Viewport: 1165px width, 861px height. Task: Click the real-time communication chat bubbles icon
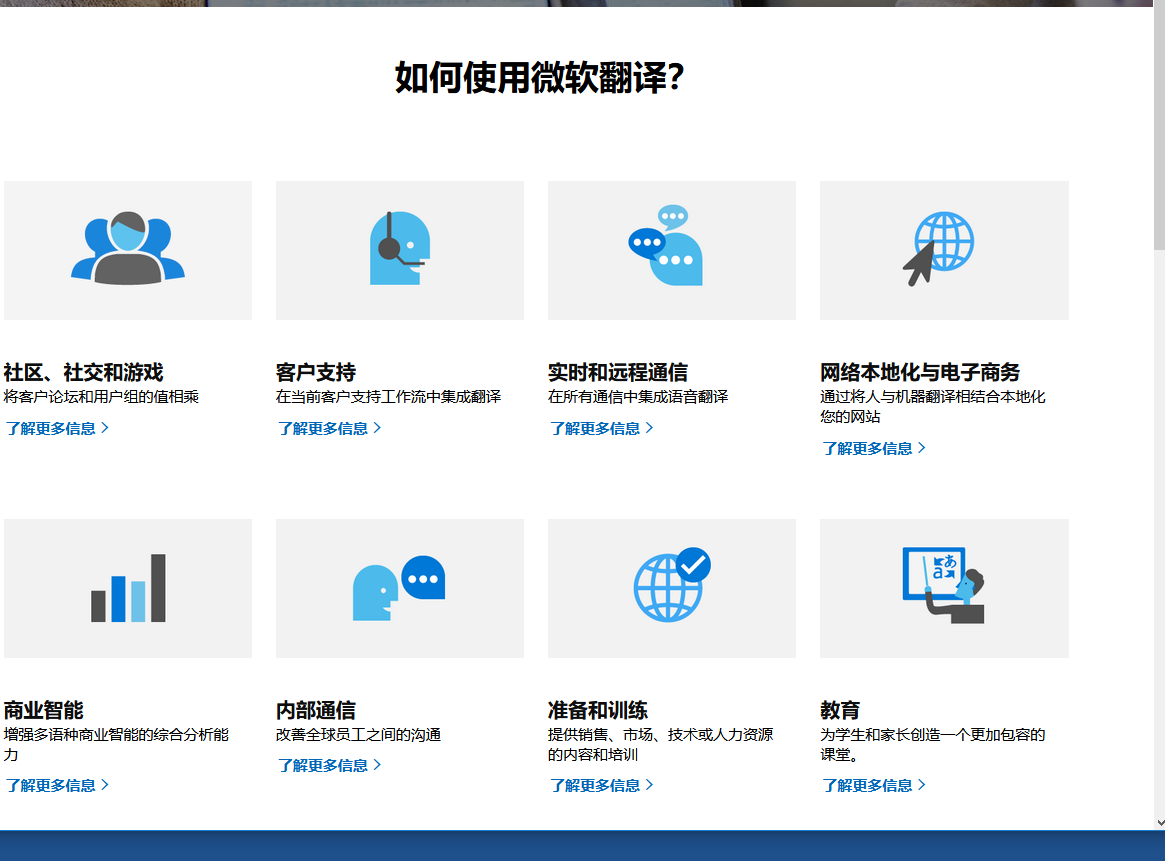tap(666, 246)
